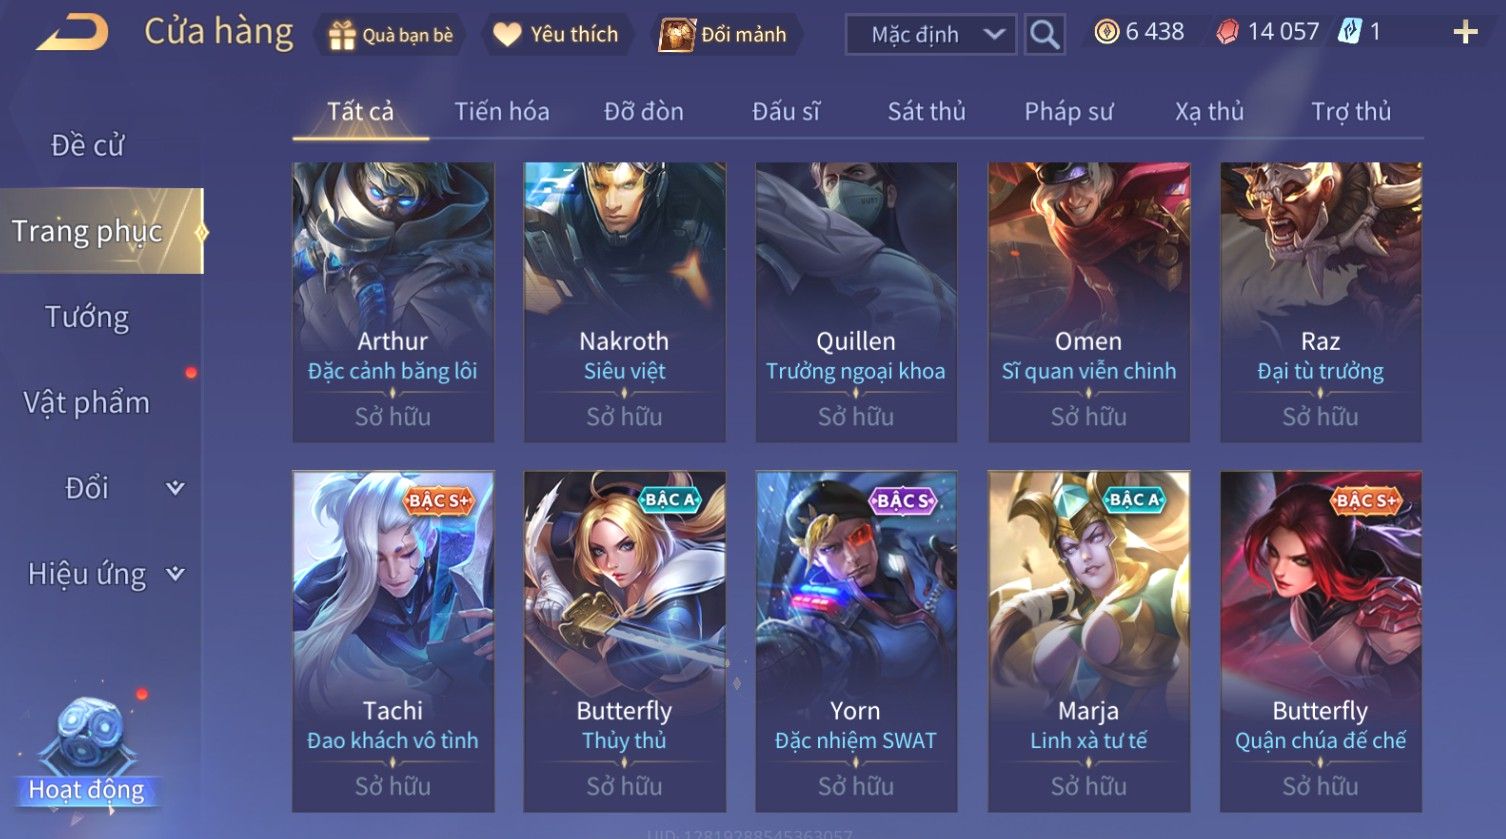
Task: Open Yorn Đặc nhiệm SWAT skin card
Action: pos(856,641)
